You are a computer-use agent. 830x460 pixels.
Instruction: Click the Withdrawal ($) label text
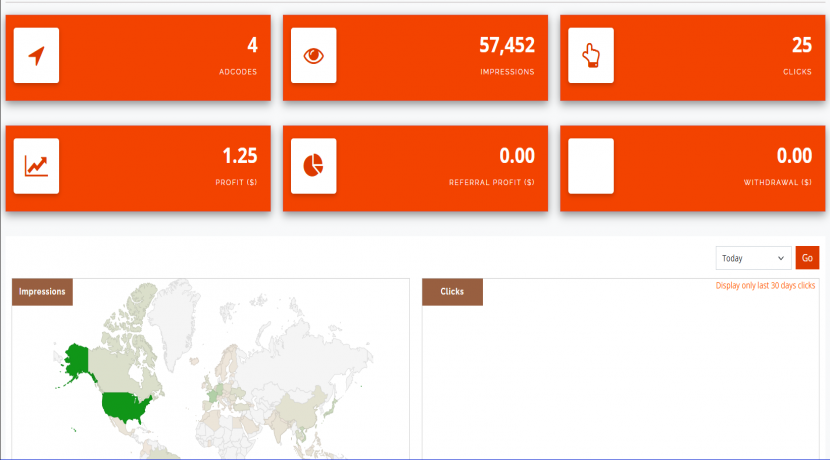778,183
